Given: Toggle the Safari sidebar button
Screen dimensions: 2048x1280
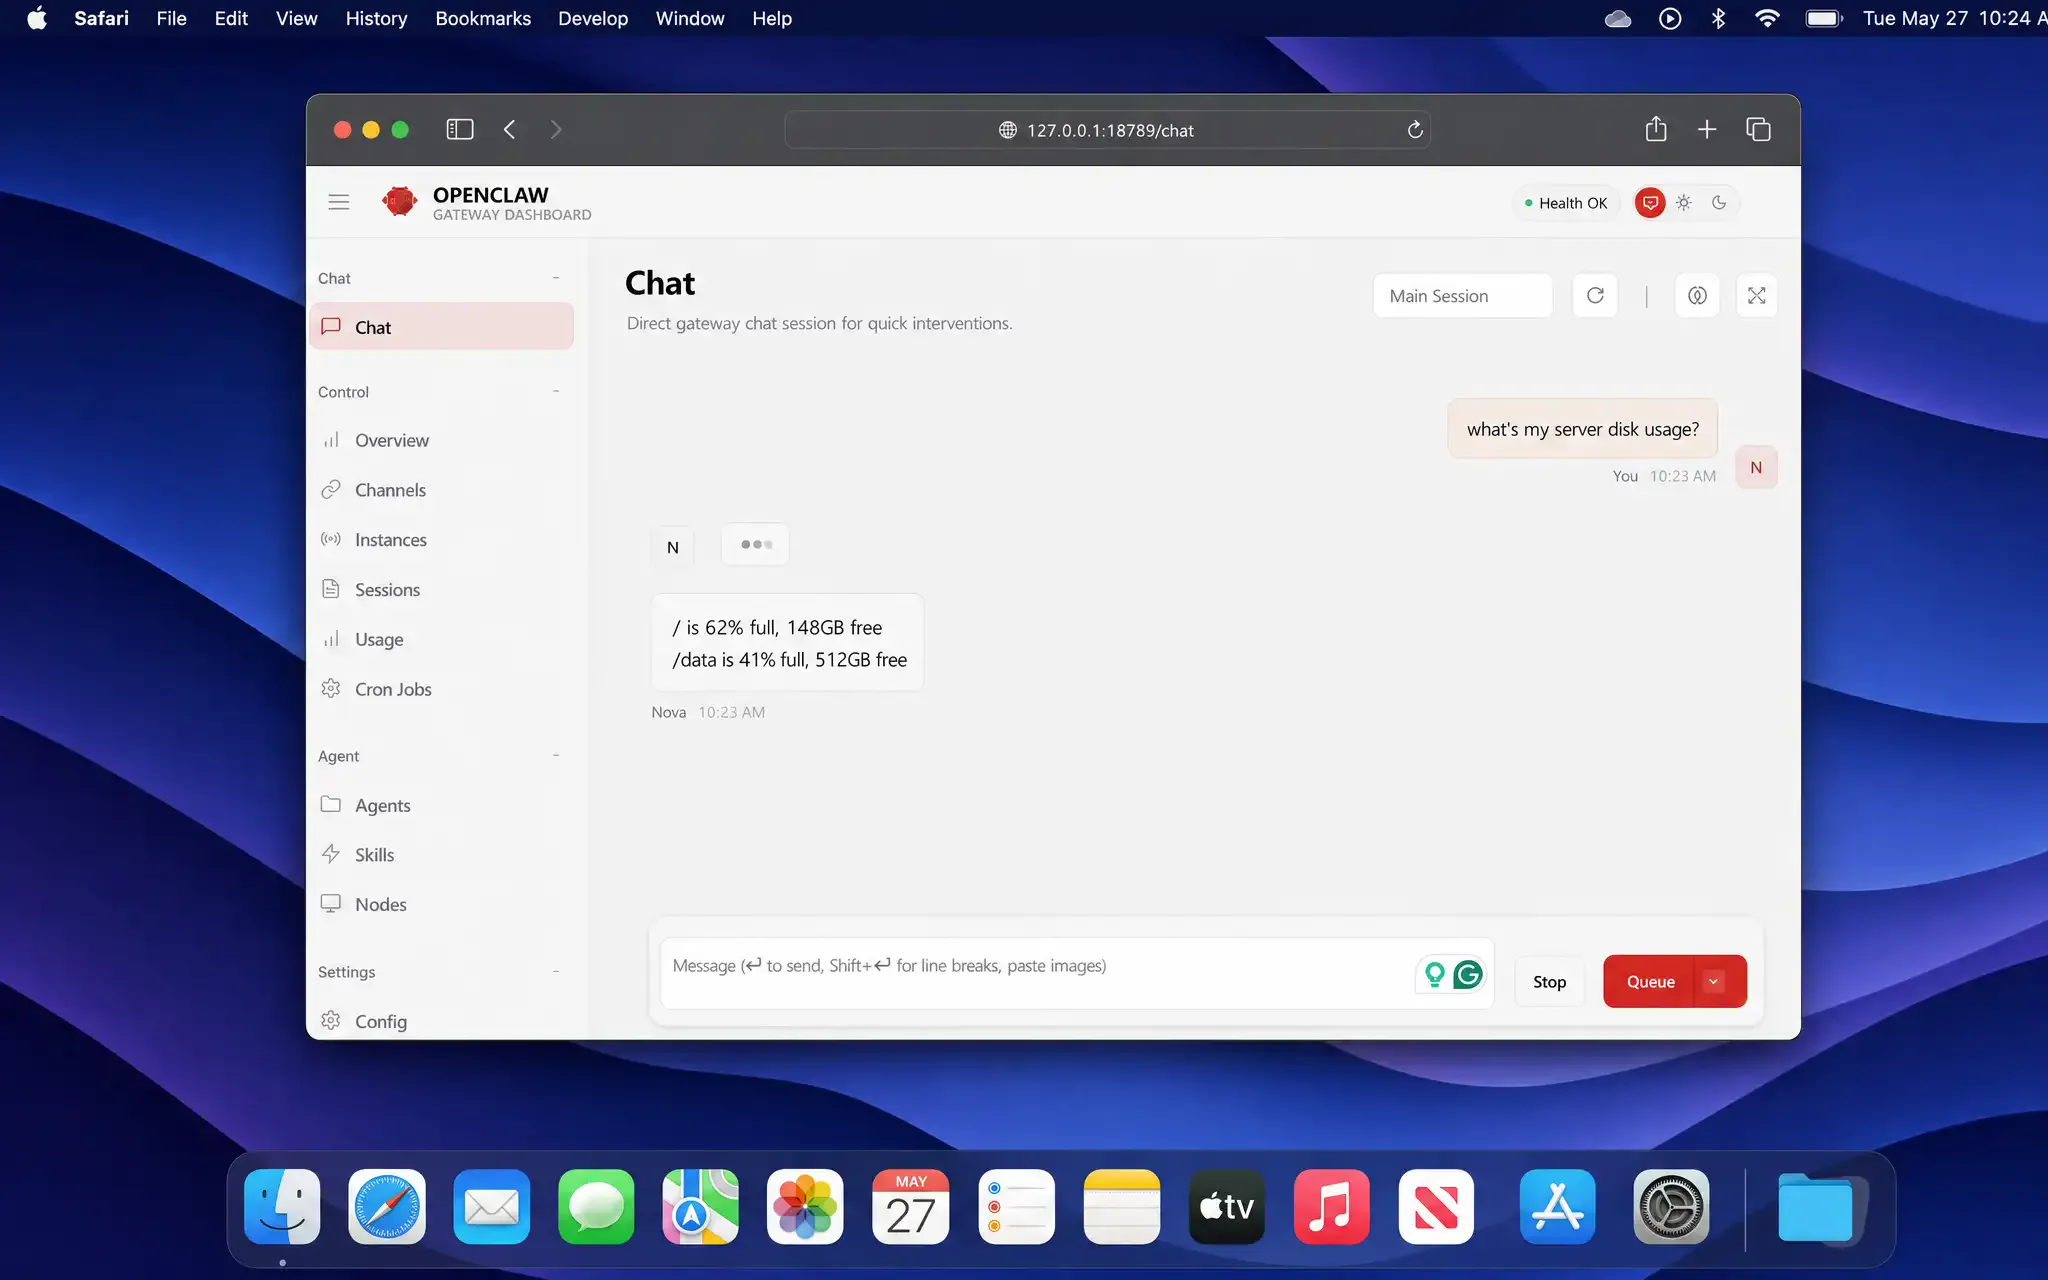Looking at the screenshot, I should (459, 130).
